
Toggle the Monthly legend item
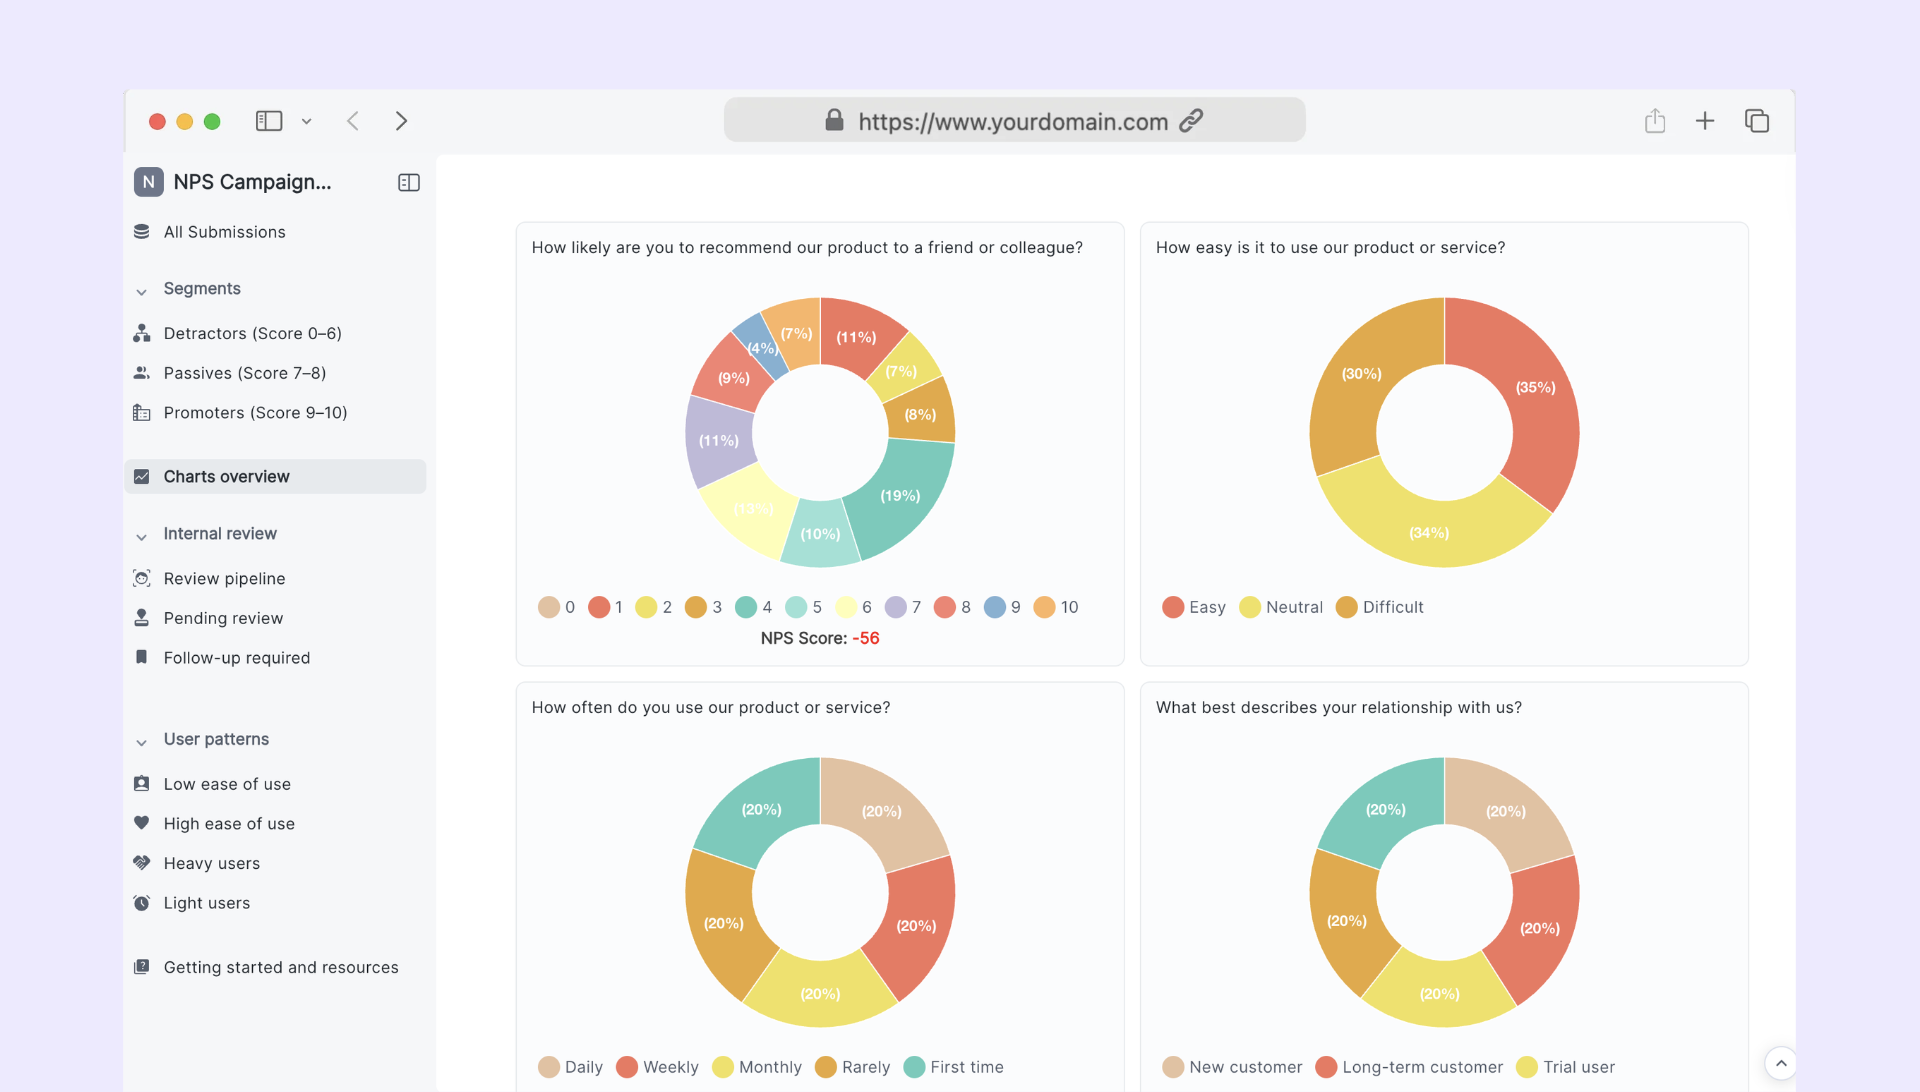757,1067
